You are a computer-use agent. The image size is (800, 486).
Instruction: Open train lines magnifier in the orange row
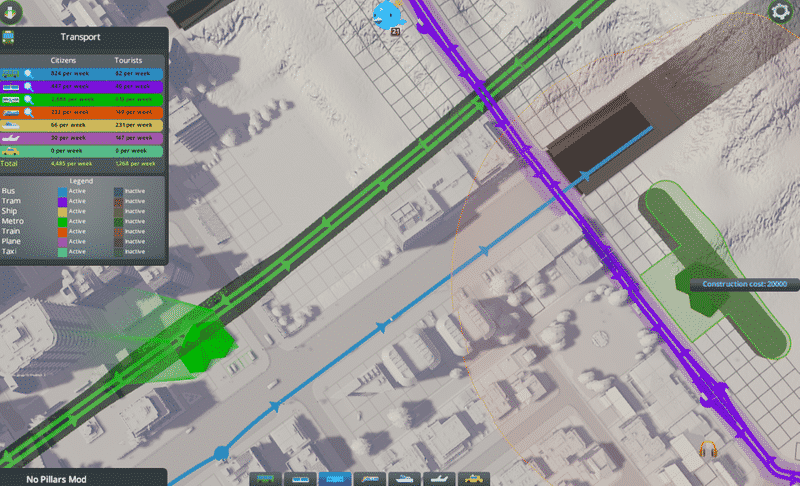[x=29, y=113]
